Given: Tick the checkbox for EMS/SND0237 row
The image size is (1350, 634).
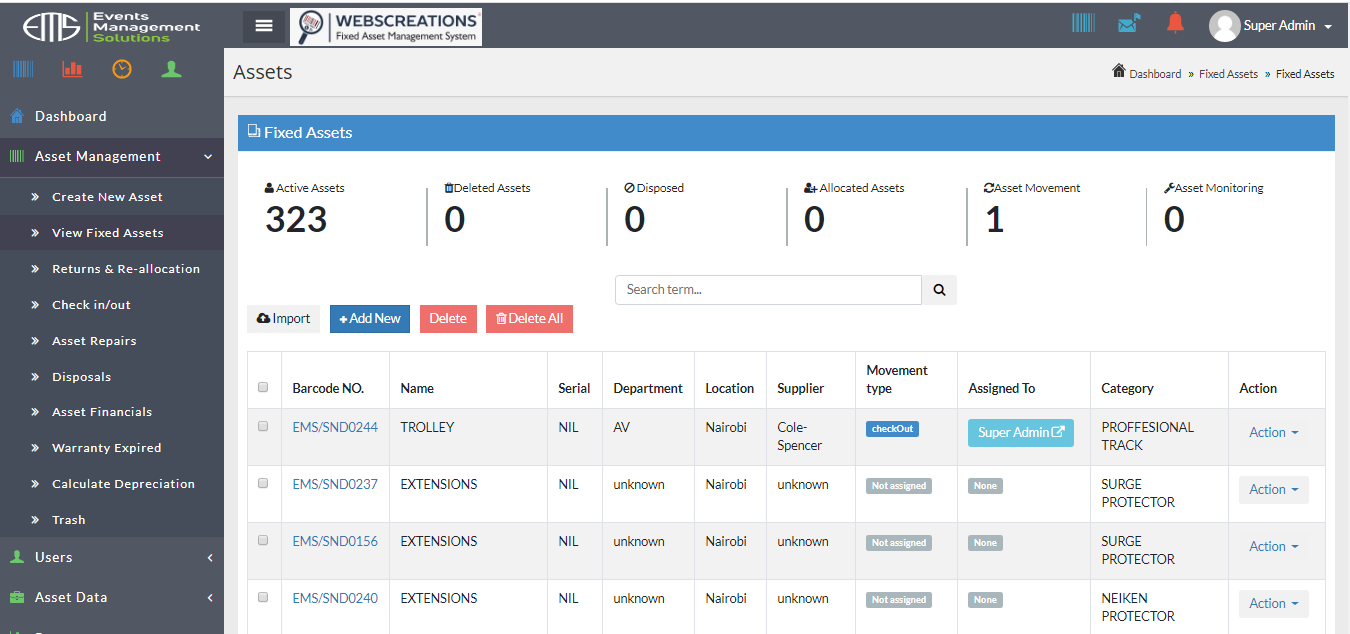Looking at the screenshot, I should point(263,483).
